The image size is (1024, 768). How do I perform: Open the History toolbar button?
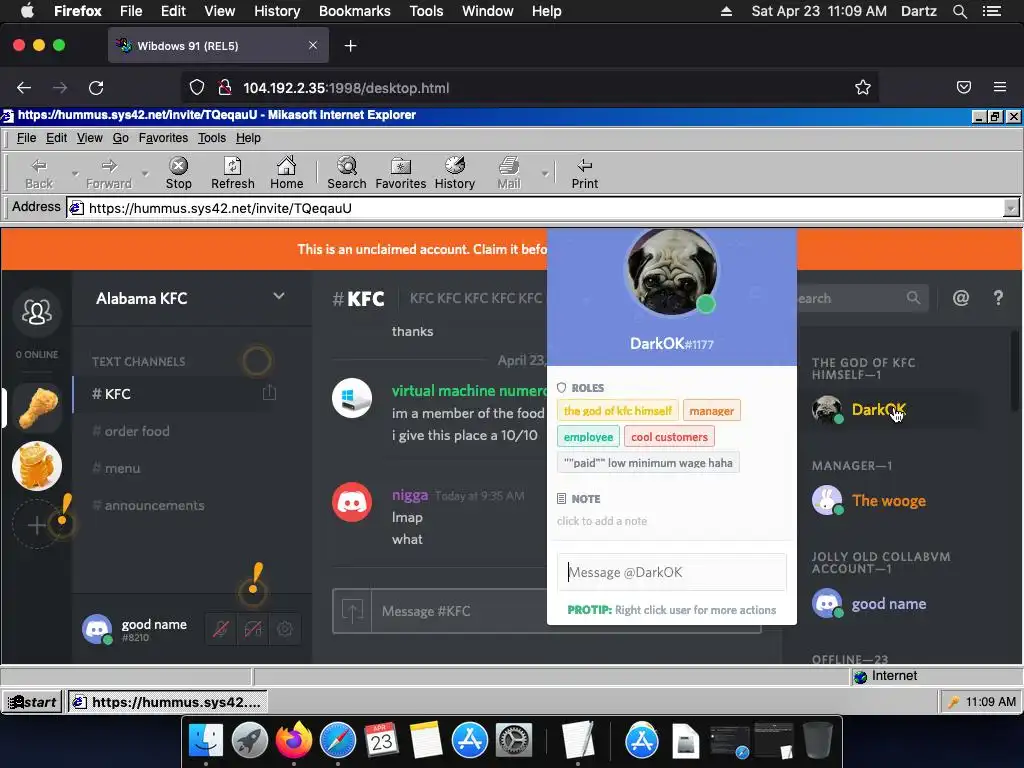coord(455,173)
